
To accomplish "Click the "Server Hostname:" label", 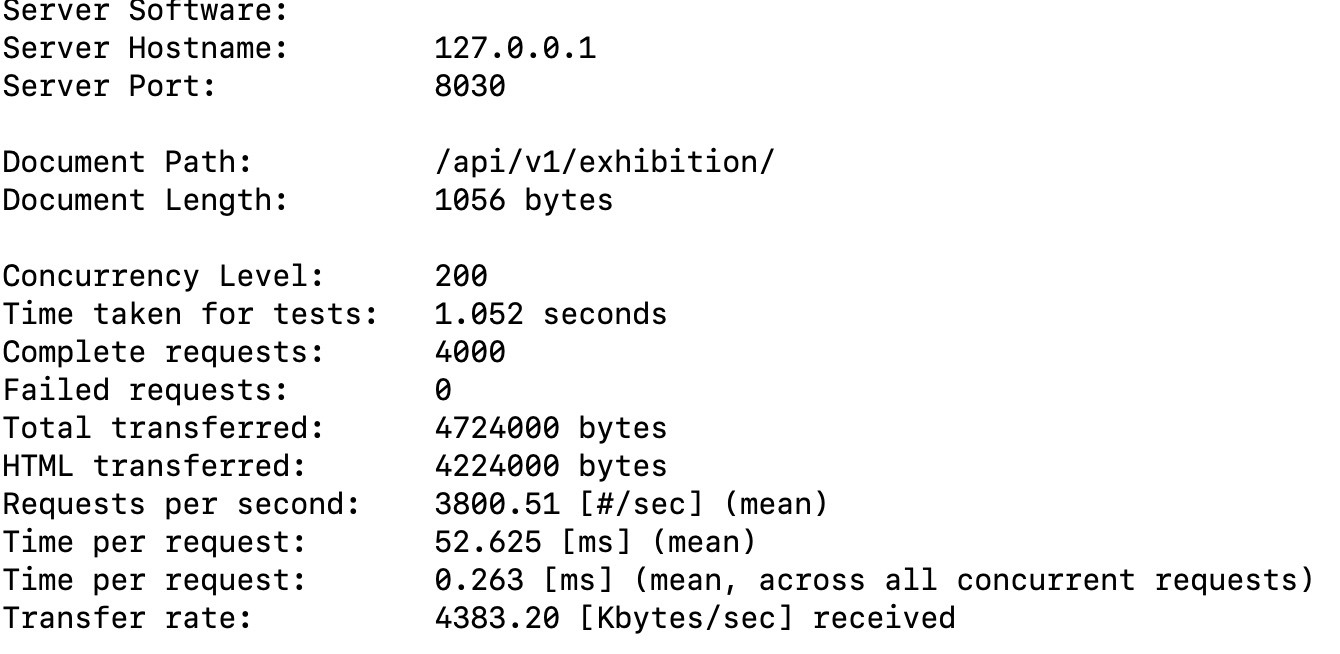I will (145, 48).
